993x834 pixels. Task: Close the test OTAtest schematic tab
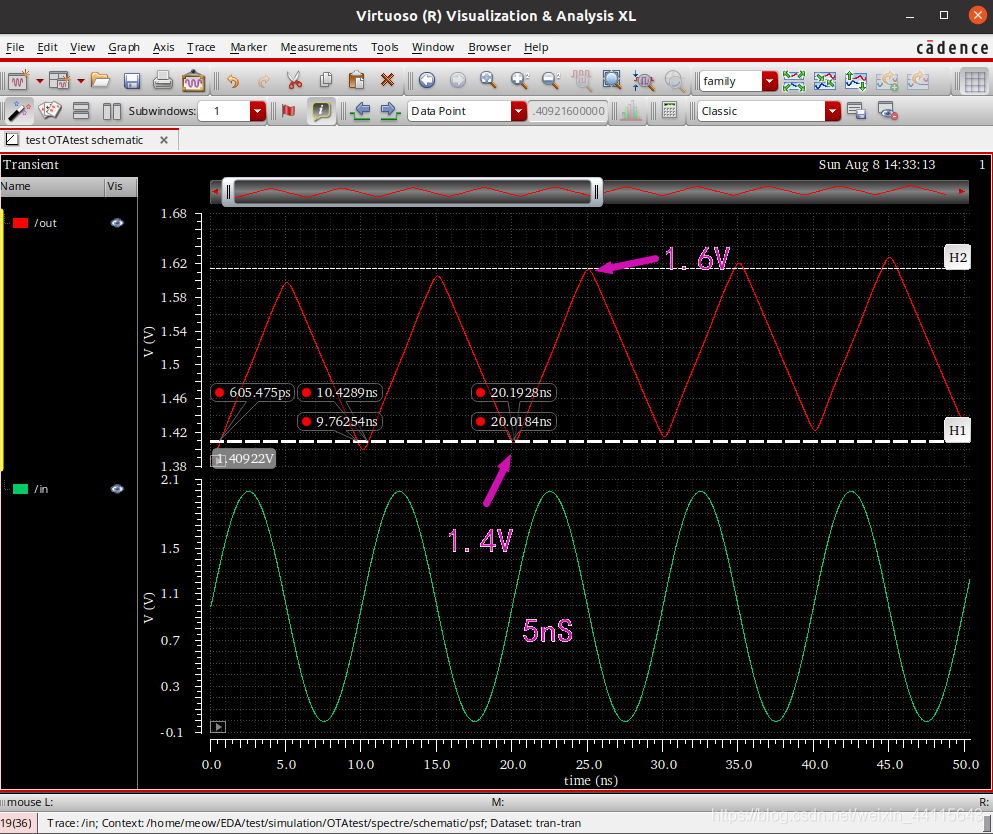coord(164,140)
